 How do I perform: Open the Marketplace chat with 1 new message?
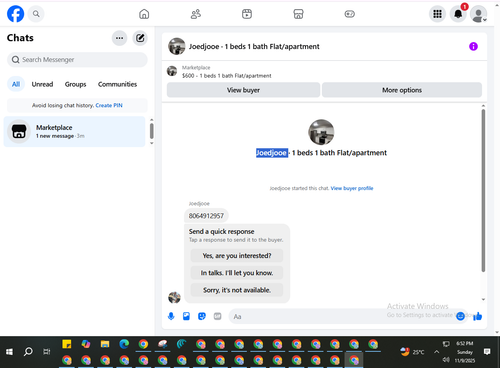pos(74,132)
